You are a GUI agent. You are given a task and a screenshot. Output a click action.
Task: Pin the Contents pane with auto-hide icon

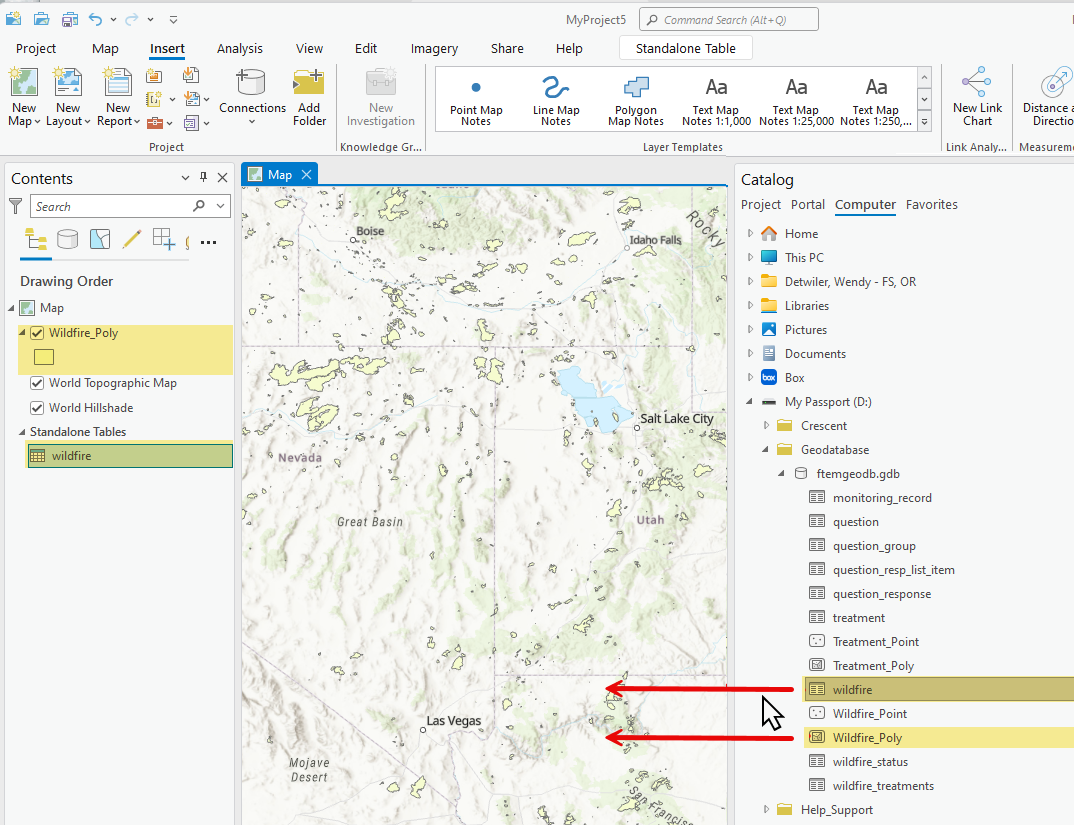[203, 177]
